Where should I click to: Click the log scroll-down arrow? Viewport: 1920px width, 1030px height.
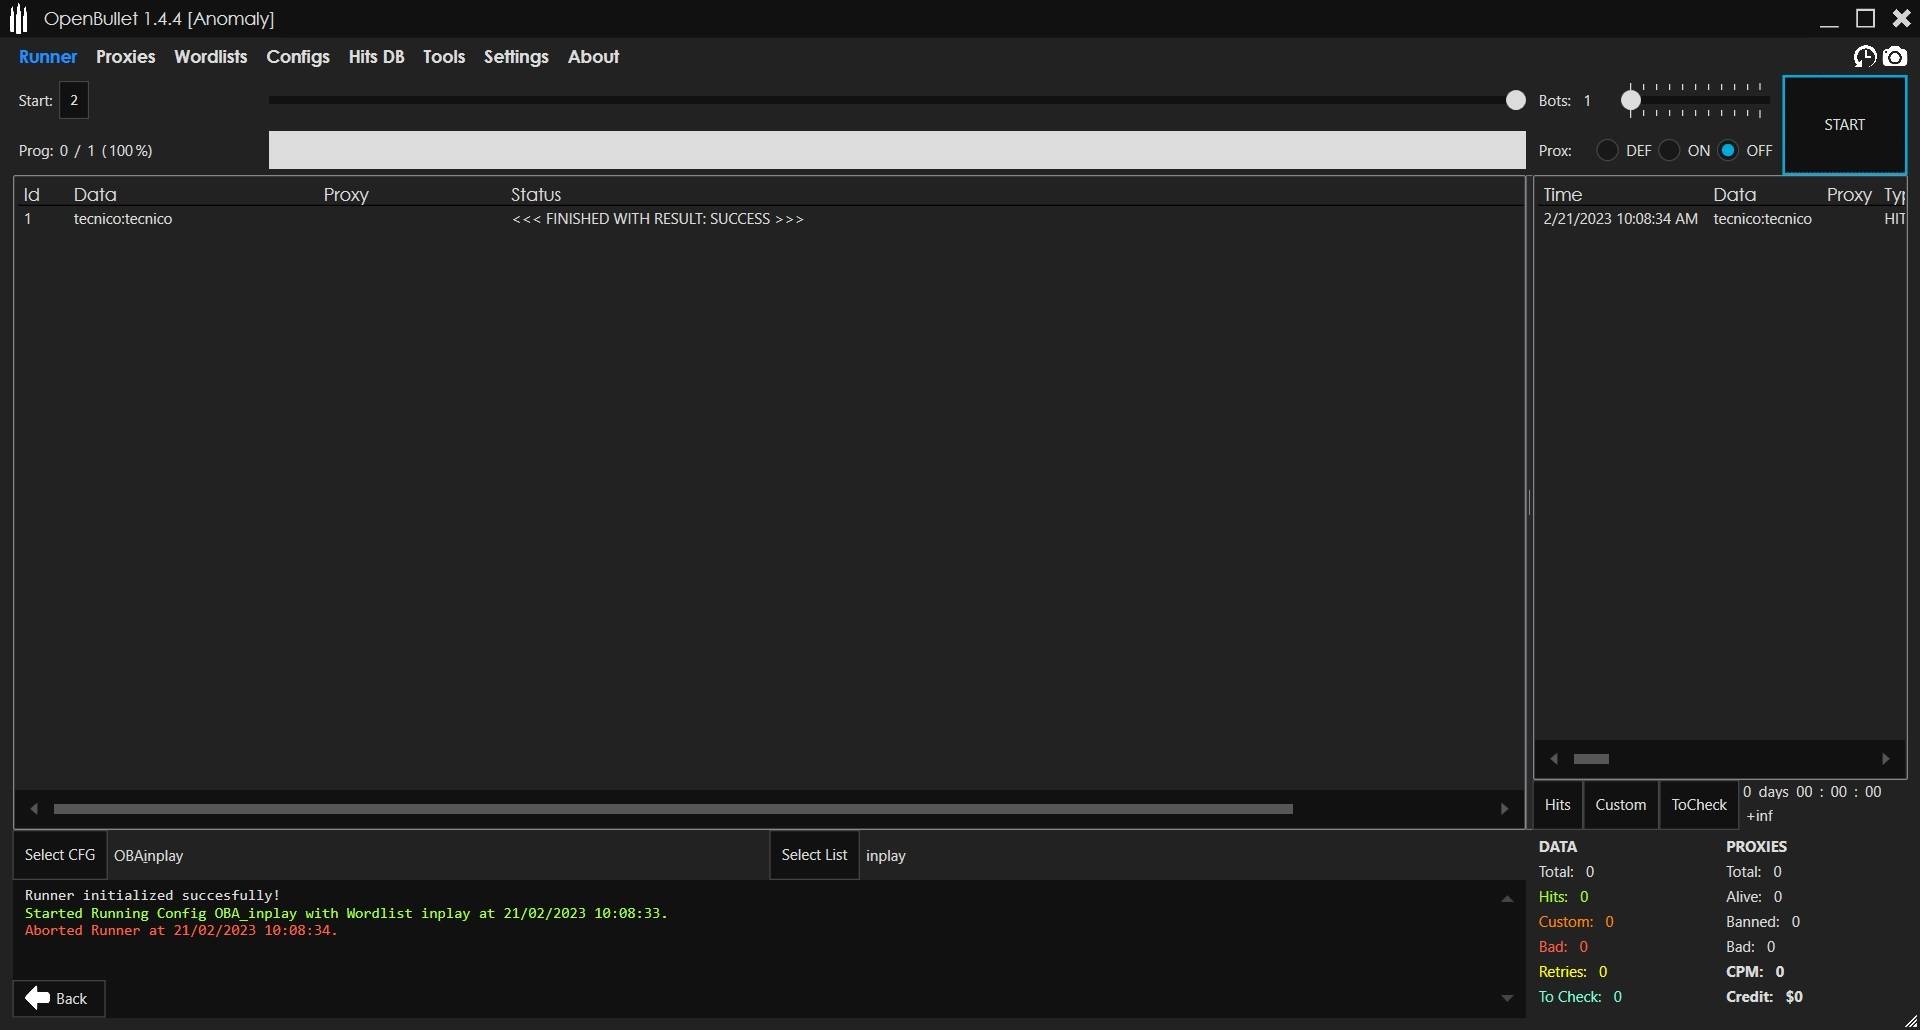coord(1507,998)
